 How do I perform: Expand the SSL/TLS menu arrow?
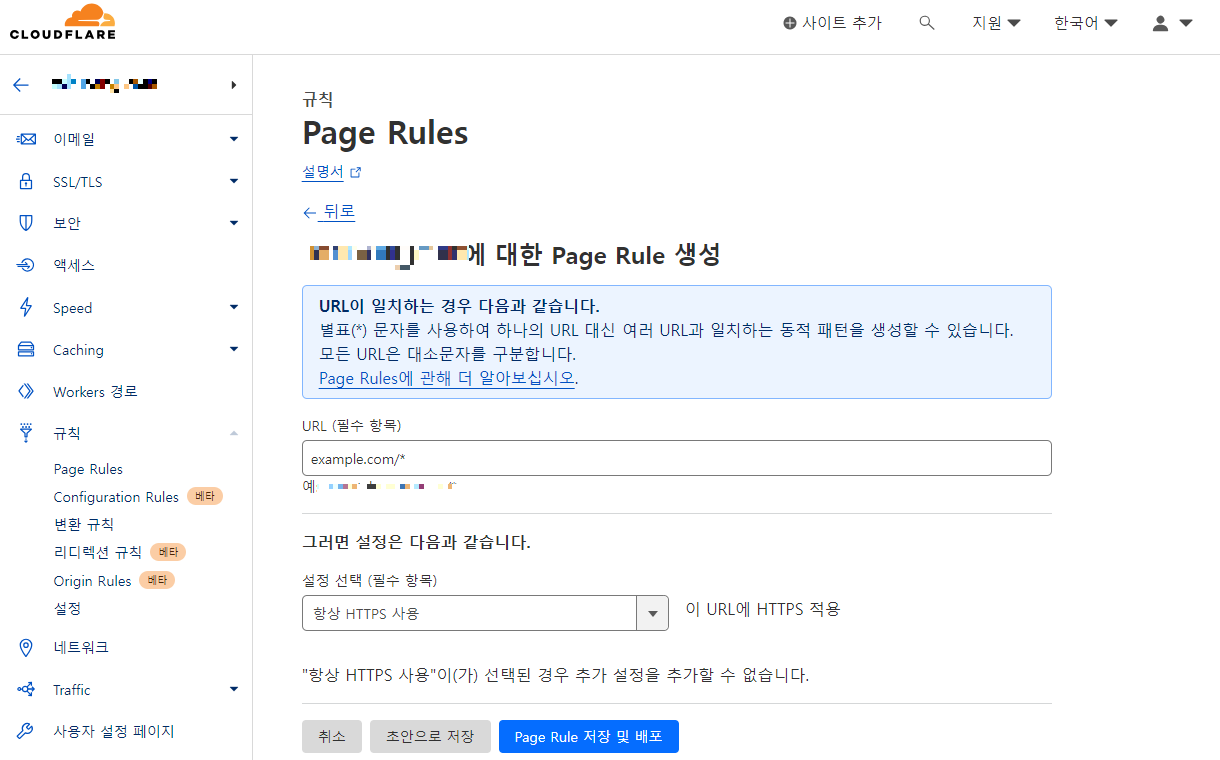[x=234, y=182]
